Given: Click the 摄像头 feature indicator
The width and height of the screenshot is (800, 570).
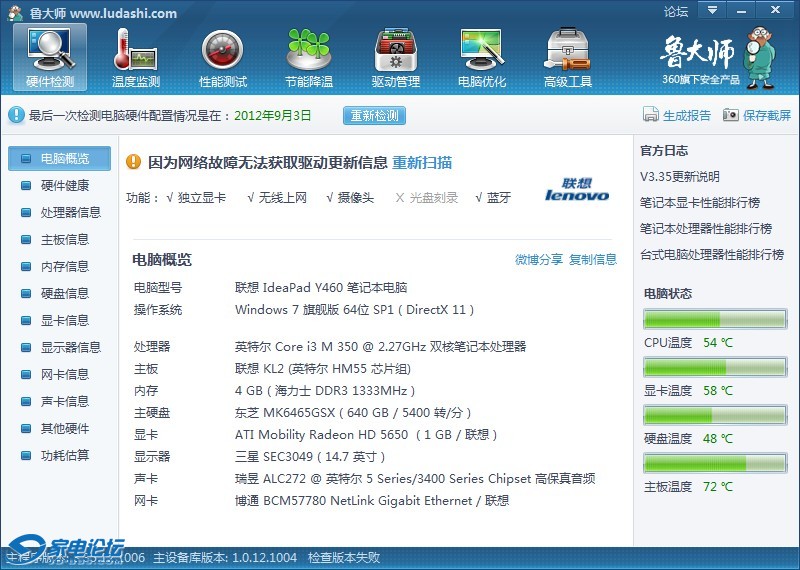Looking at the screenshot, I should point(350,198).
